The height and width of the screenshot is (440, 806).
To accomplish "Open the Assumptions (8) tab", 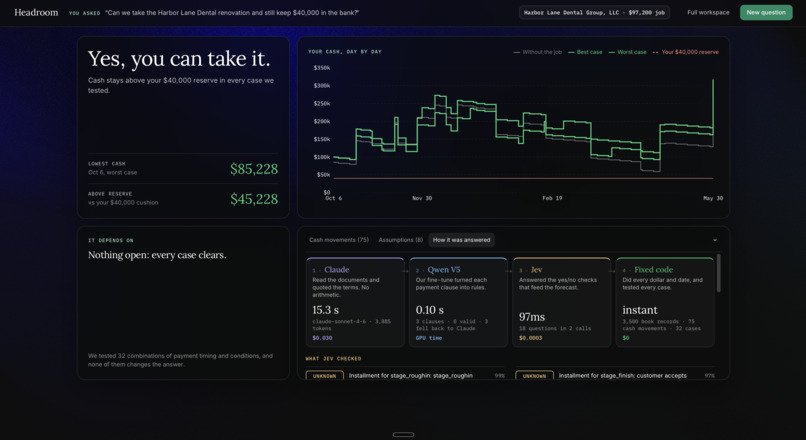I will (400, 240).
